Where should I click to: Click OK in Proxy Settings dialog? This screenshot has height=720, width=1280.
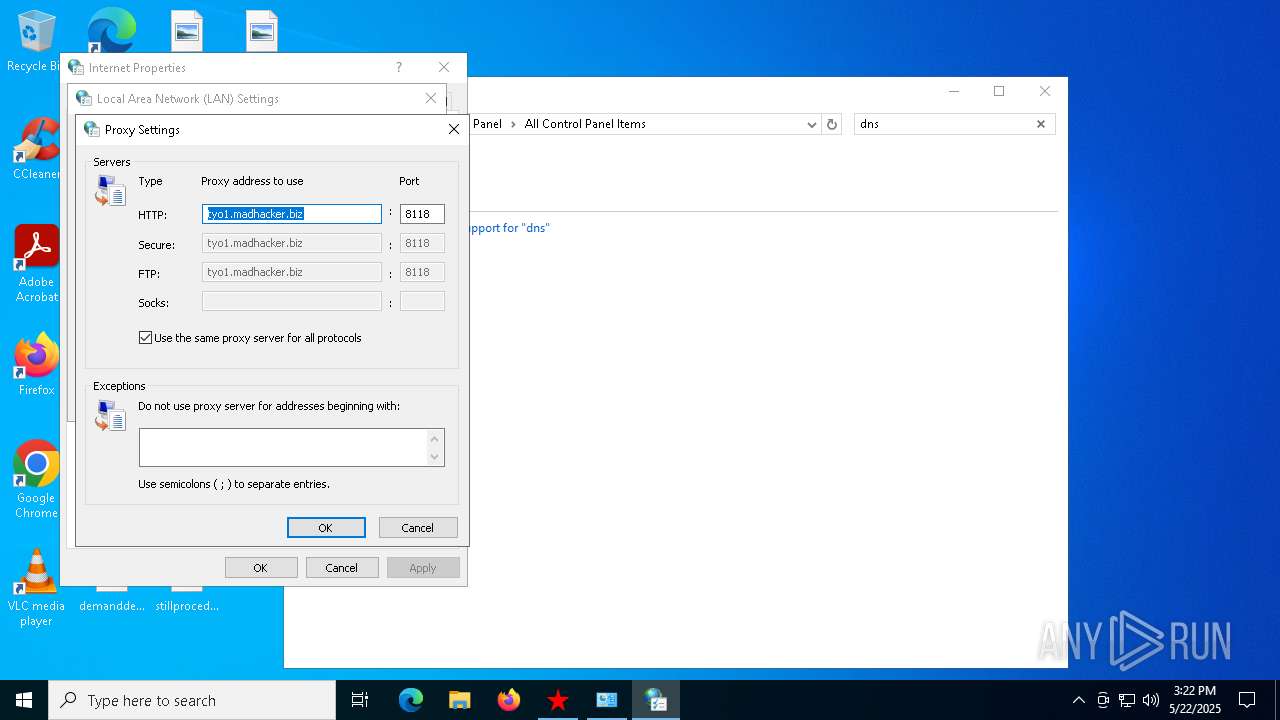(326, 527)
